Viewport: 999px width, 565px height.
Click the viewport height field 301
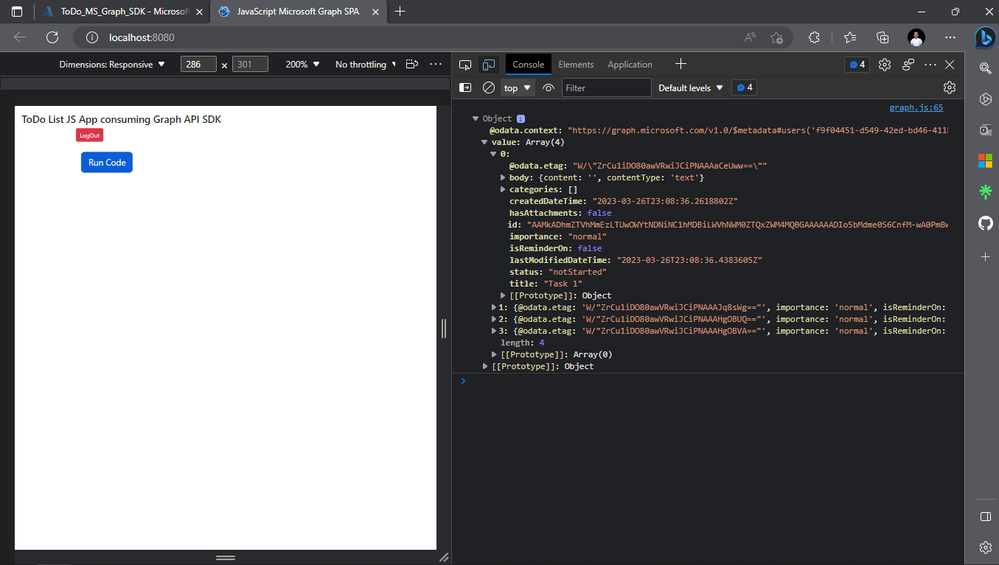pos(250,64)
